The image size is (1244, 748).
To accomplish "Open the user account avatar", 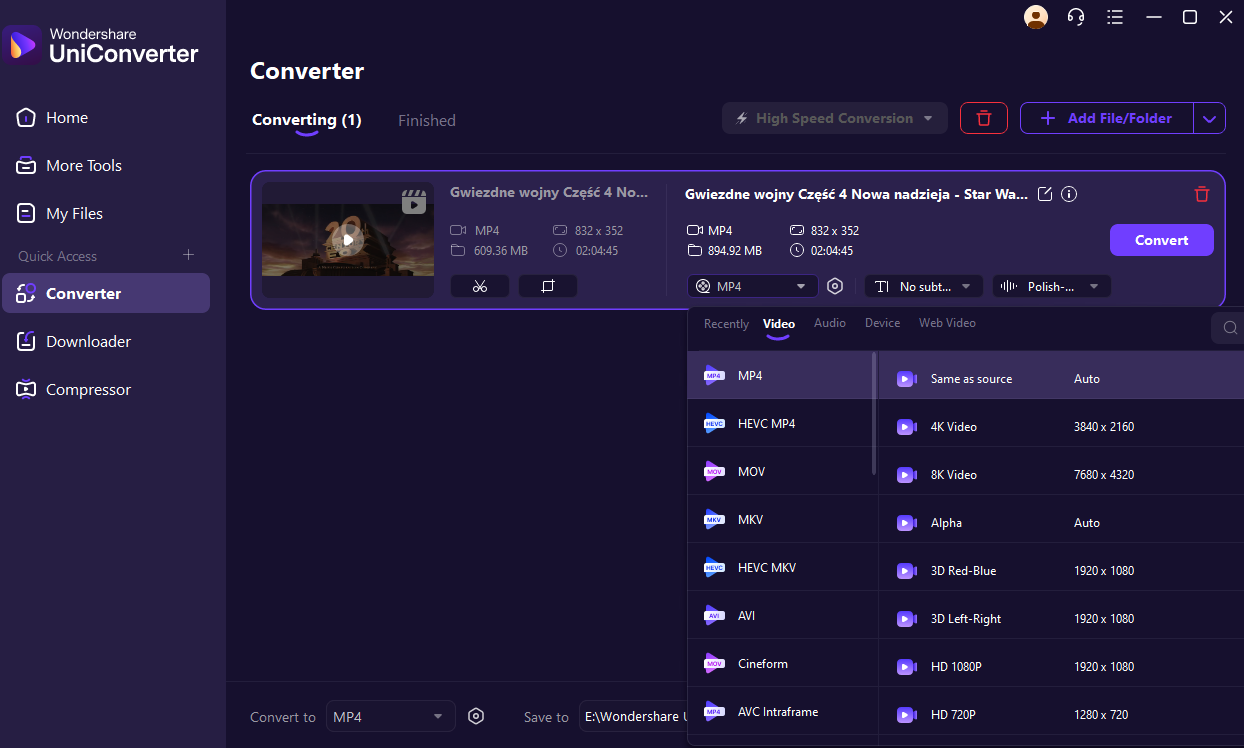I will (x=1036, y=17).
